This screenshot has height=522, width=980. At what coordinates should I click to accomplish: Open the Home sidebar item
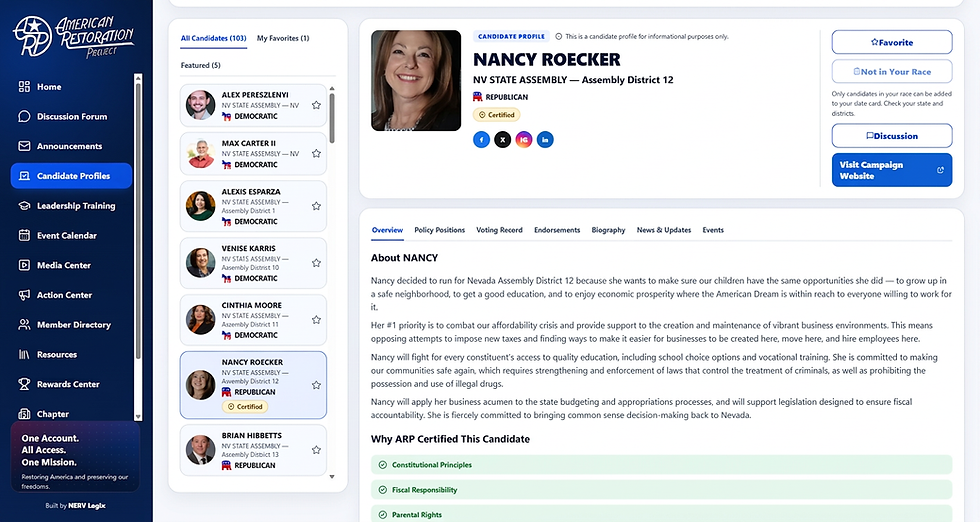click(70, 87)
